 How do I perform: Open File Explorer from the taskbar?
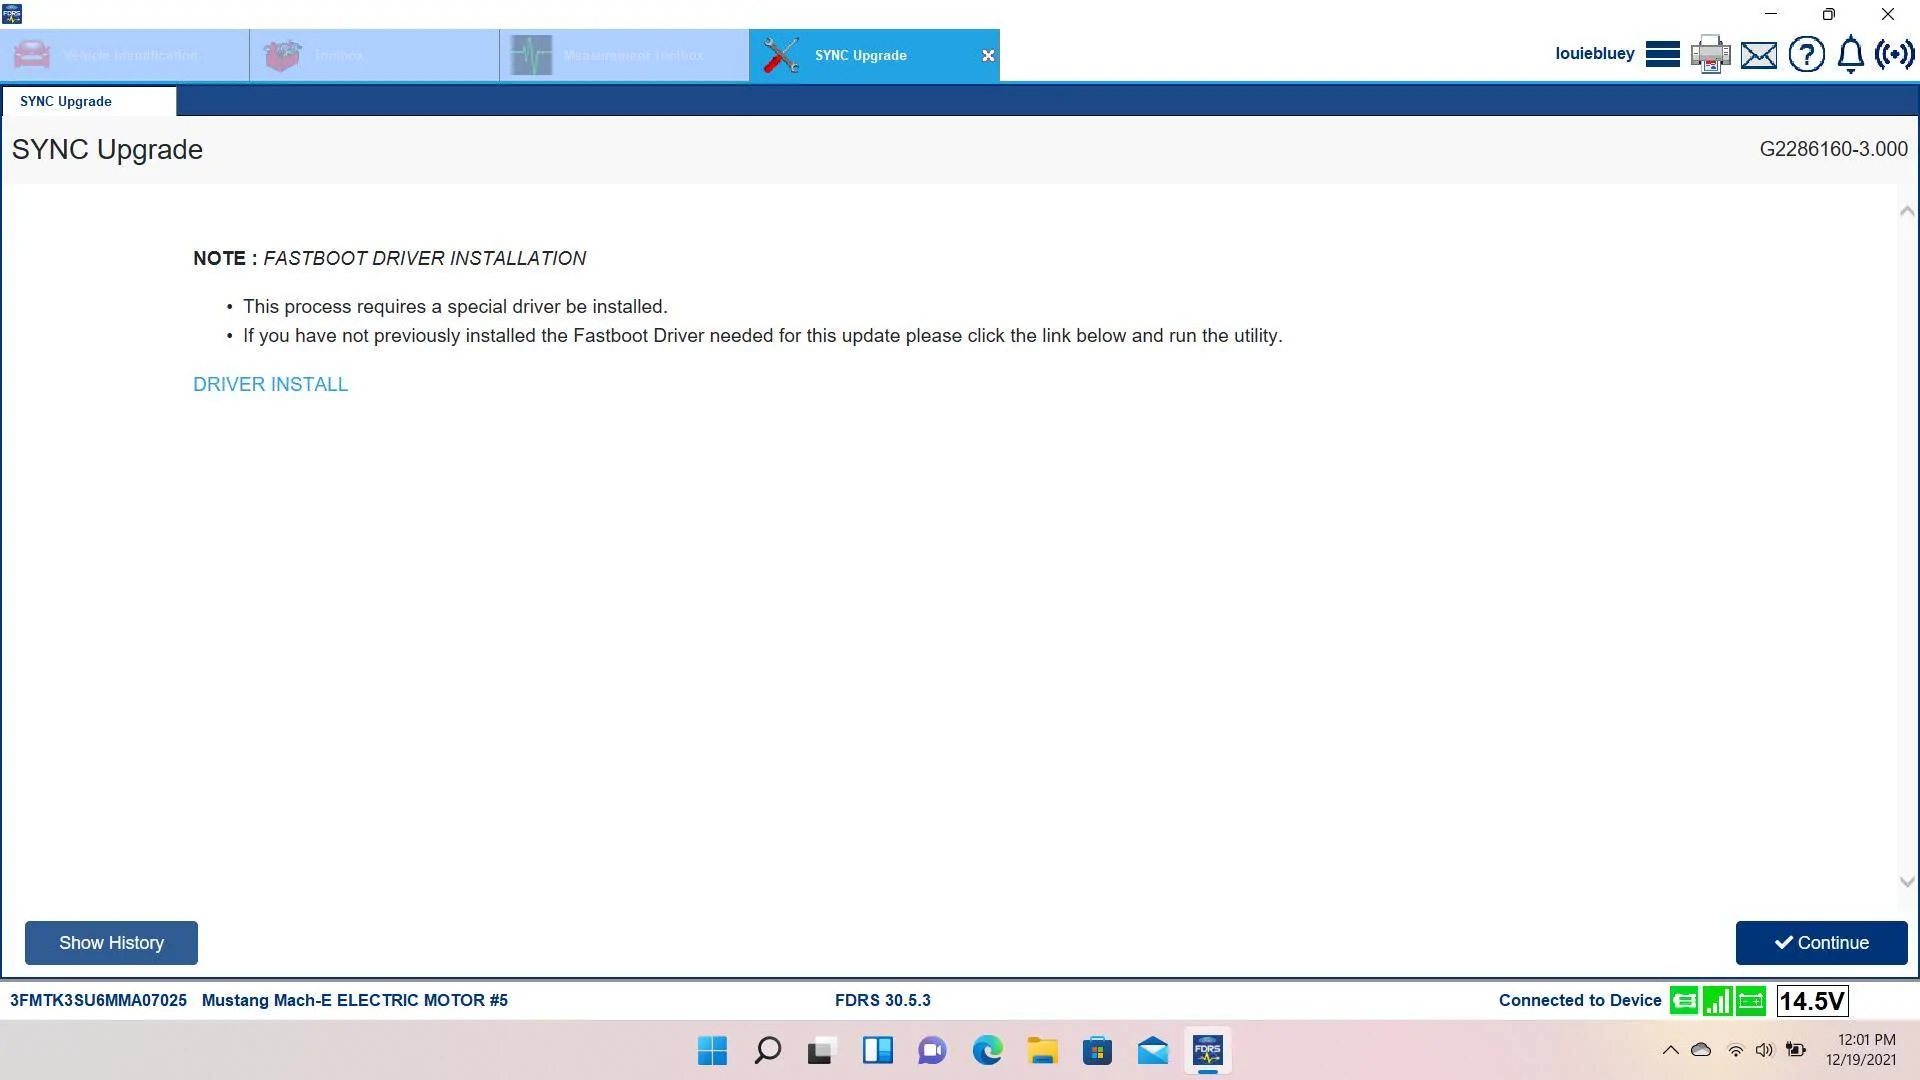1042,1051
